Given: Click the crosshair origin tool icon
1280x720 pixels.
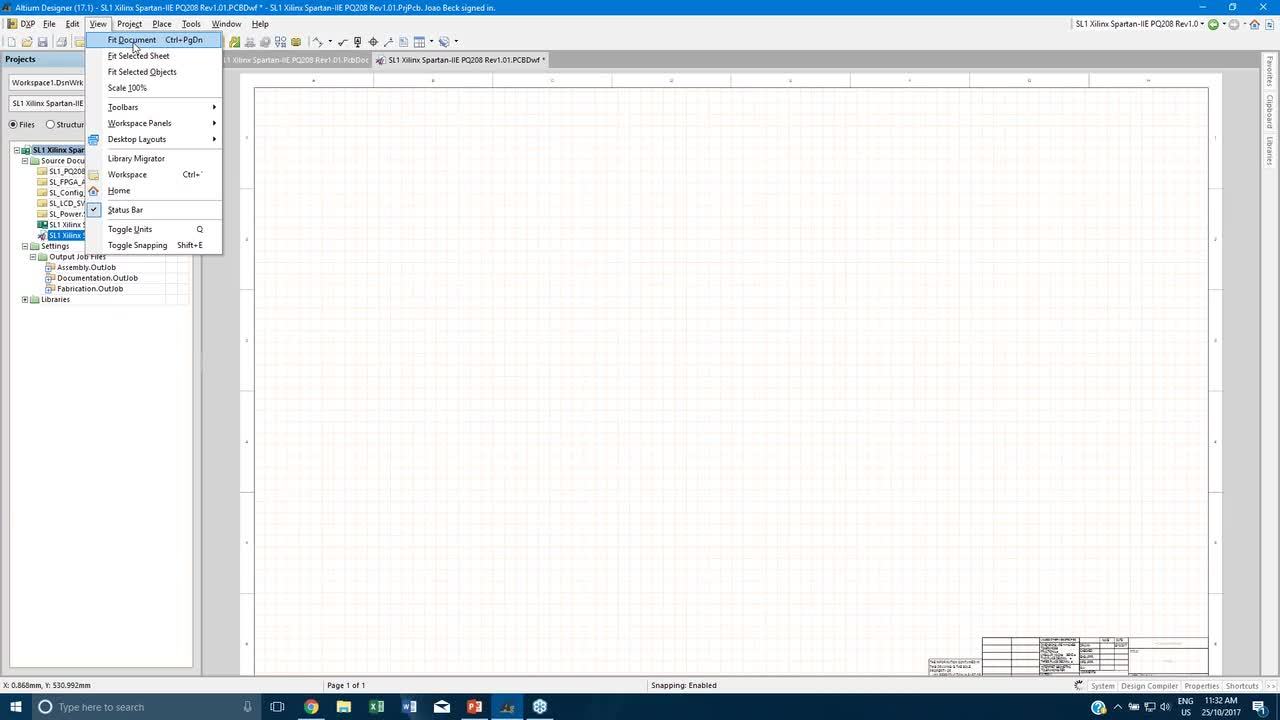Looking at the screenshot, I should (373, 42).
